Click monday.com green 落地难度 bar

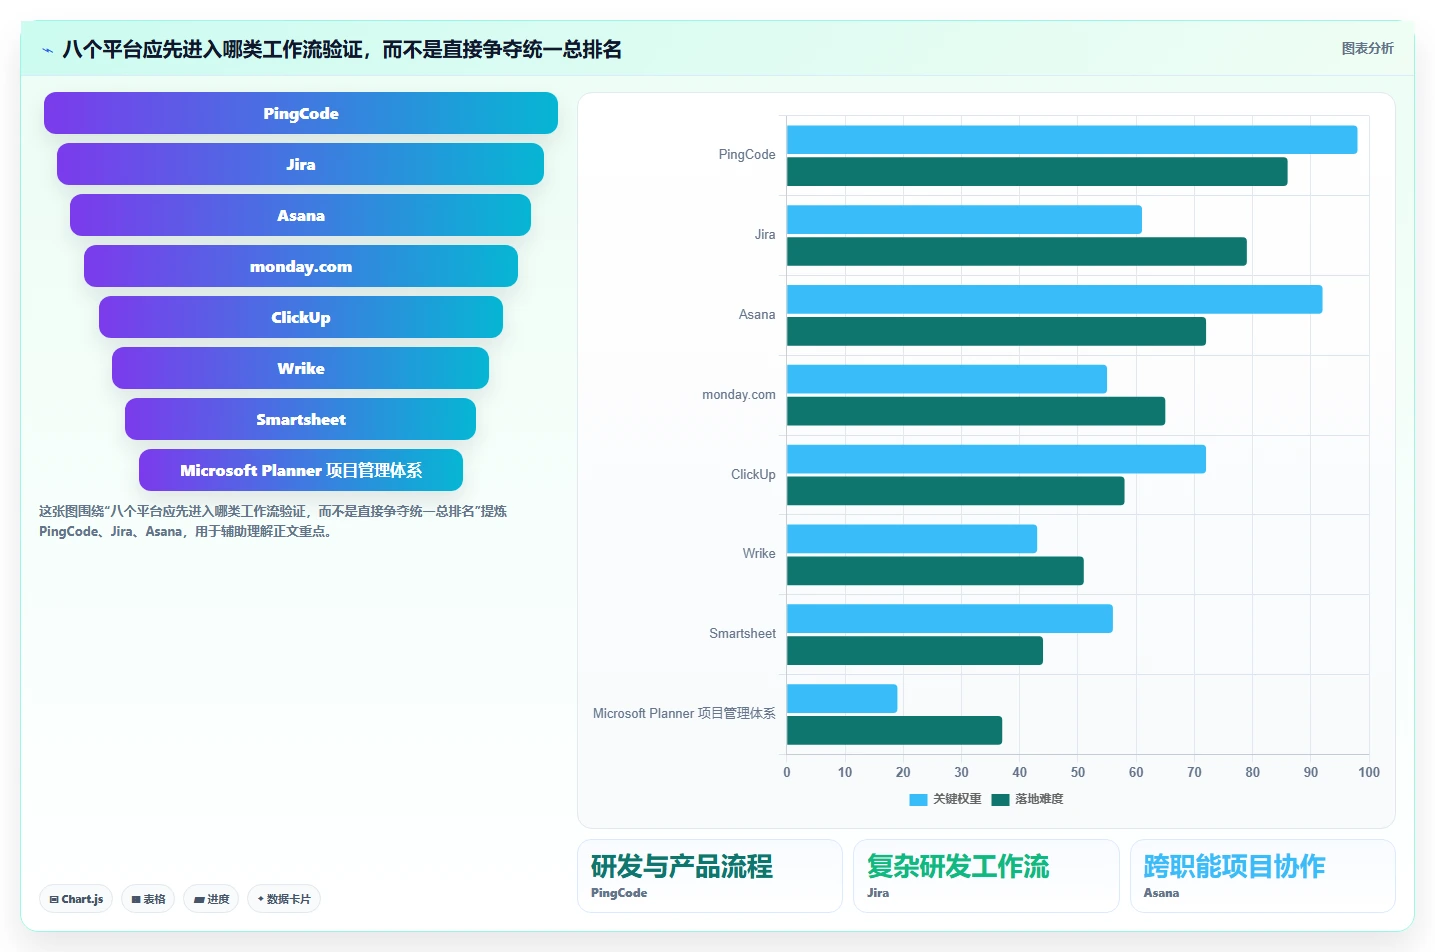(976, 411)
